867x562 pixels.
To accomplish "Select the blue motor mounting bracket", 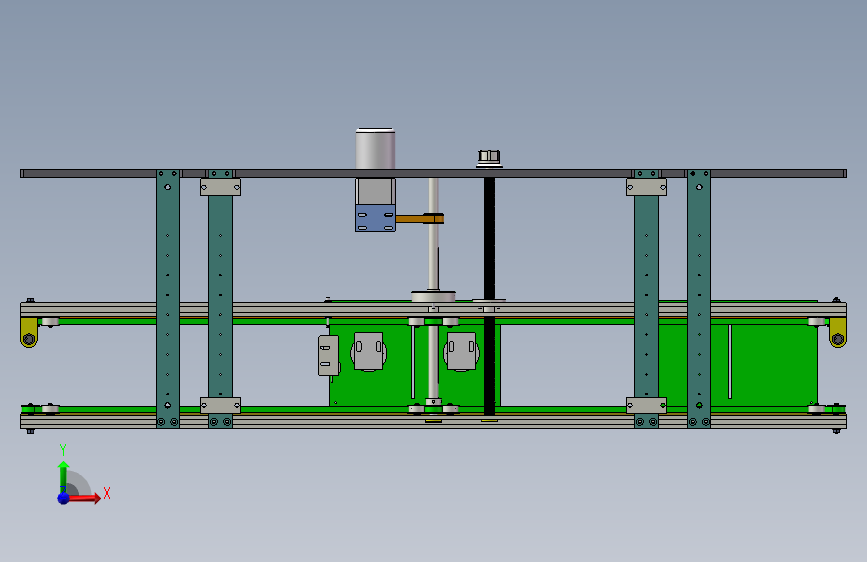I will click(x=375, y=218).
